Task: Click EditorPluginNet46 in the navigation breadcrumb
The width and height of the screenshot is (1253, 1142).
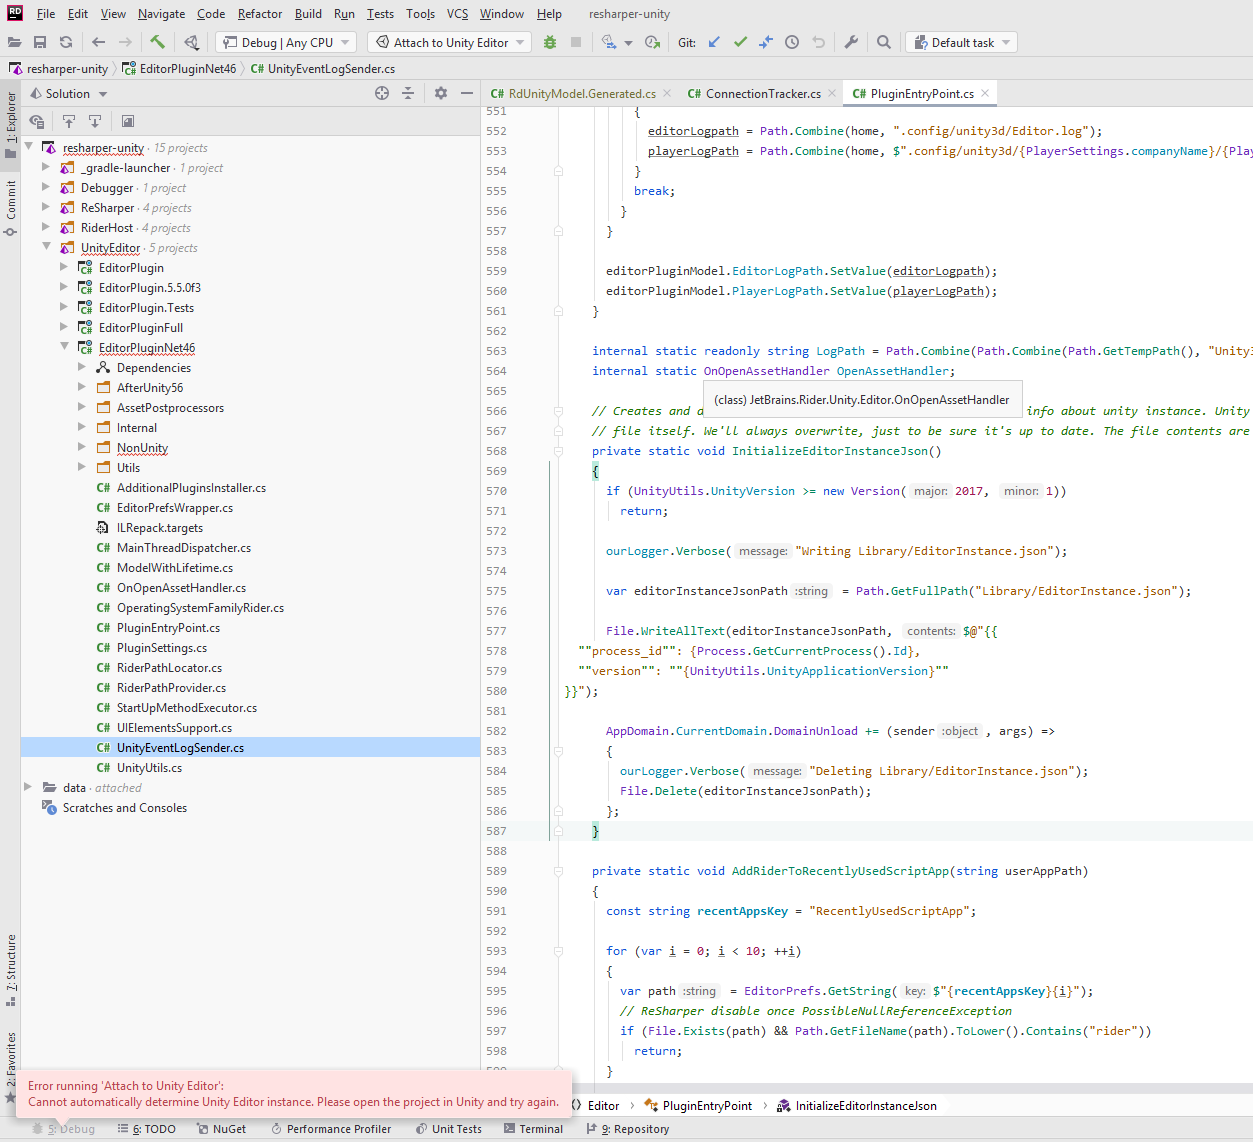Action: click(187, 69)
